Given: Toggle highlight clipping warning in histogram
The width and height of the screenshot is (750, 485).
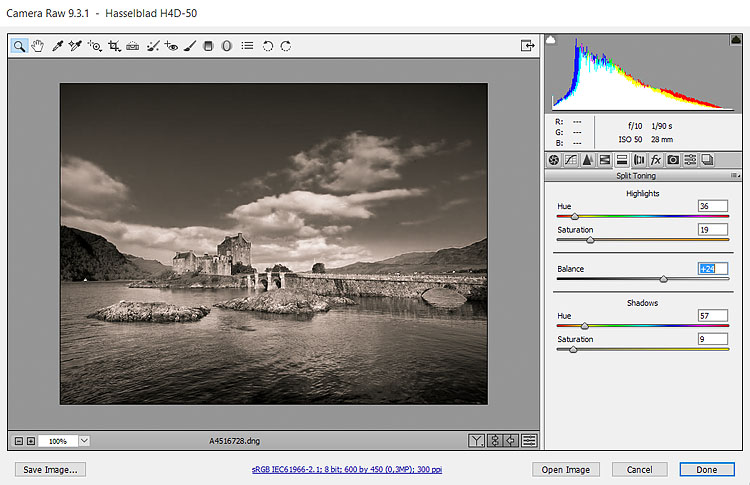Looking at the screenshot, I should [734, 39].
